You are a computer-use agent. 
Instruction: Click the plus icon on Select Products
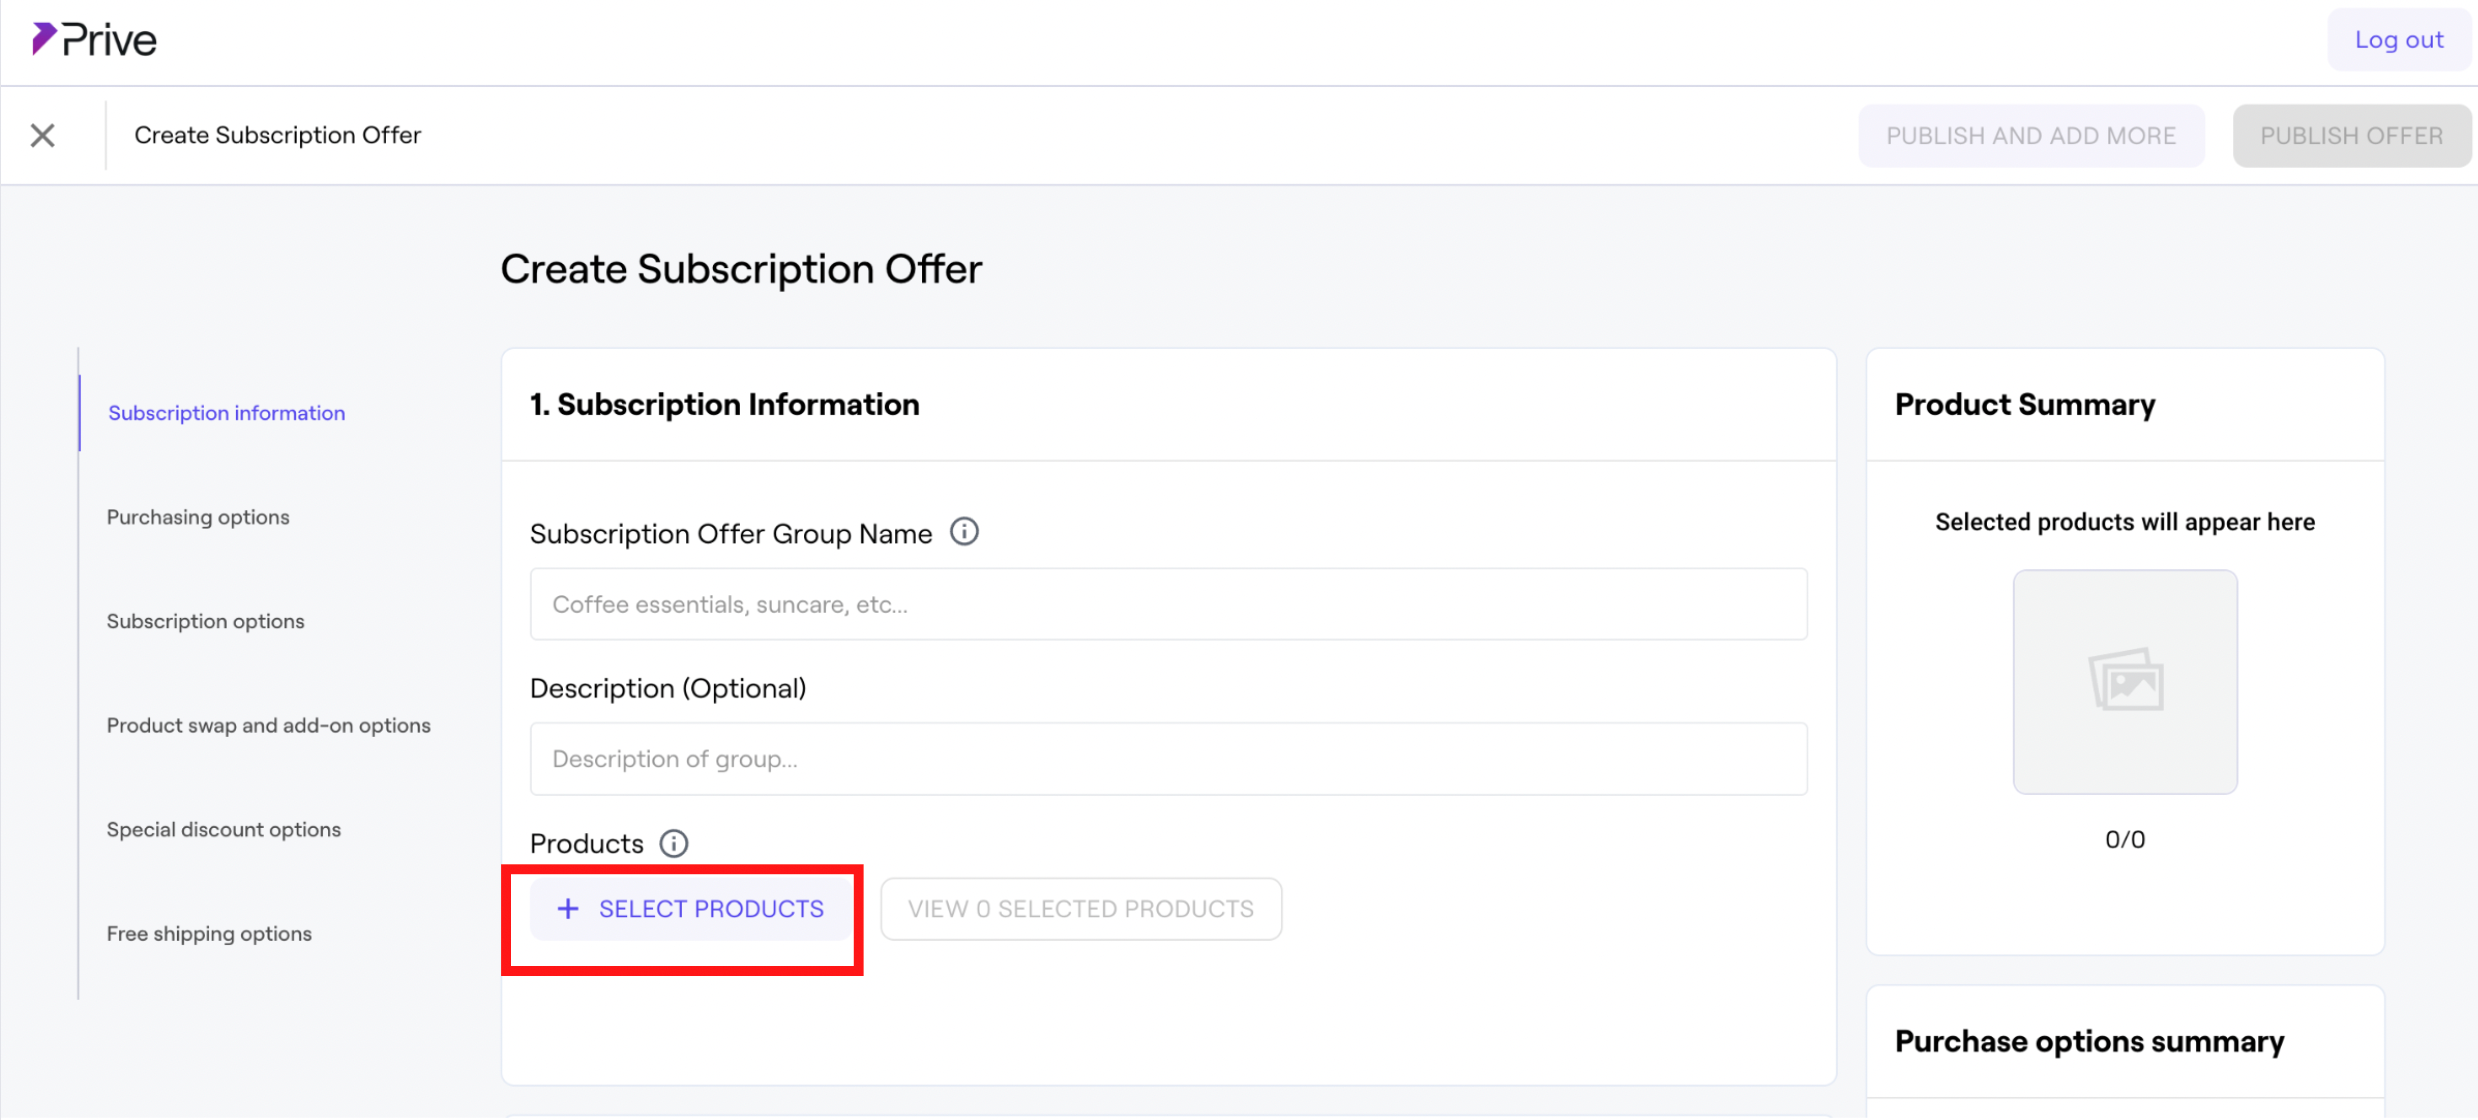pos(568,908)
